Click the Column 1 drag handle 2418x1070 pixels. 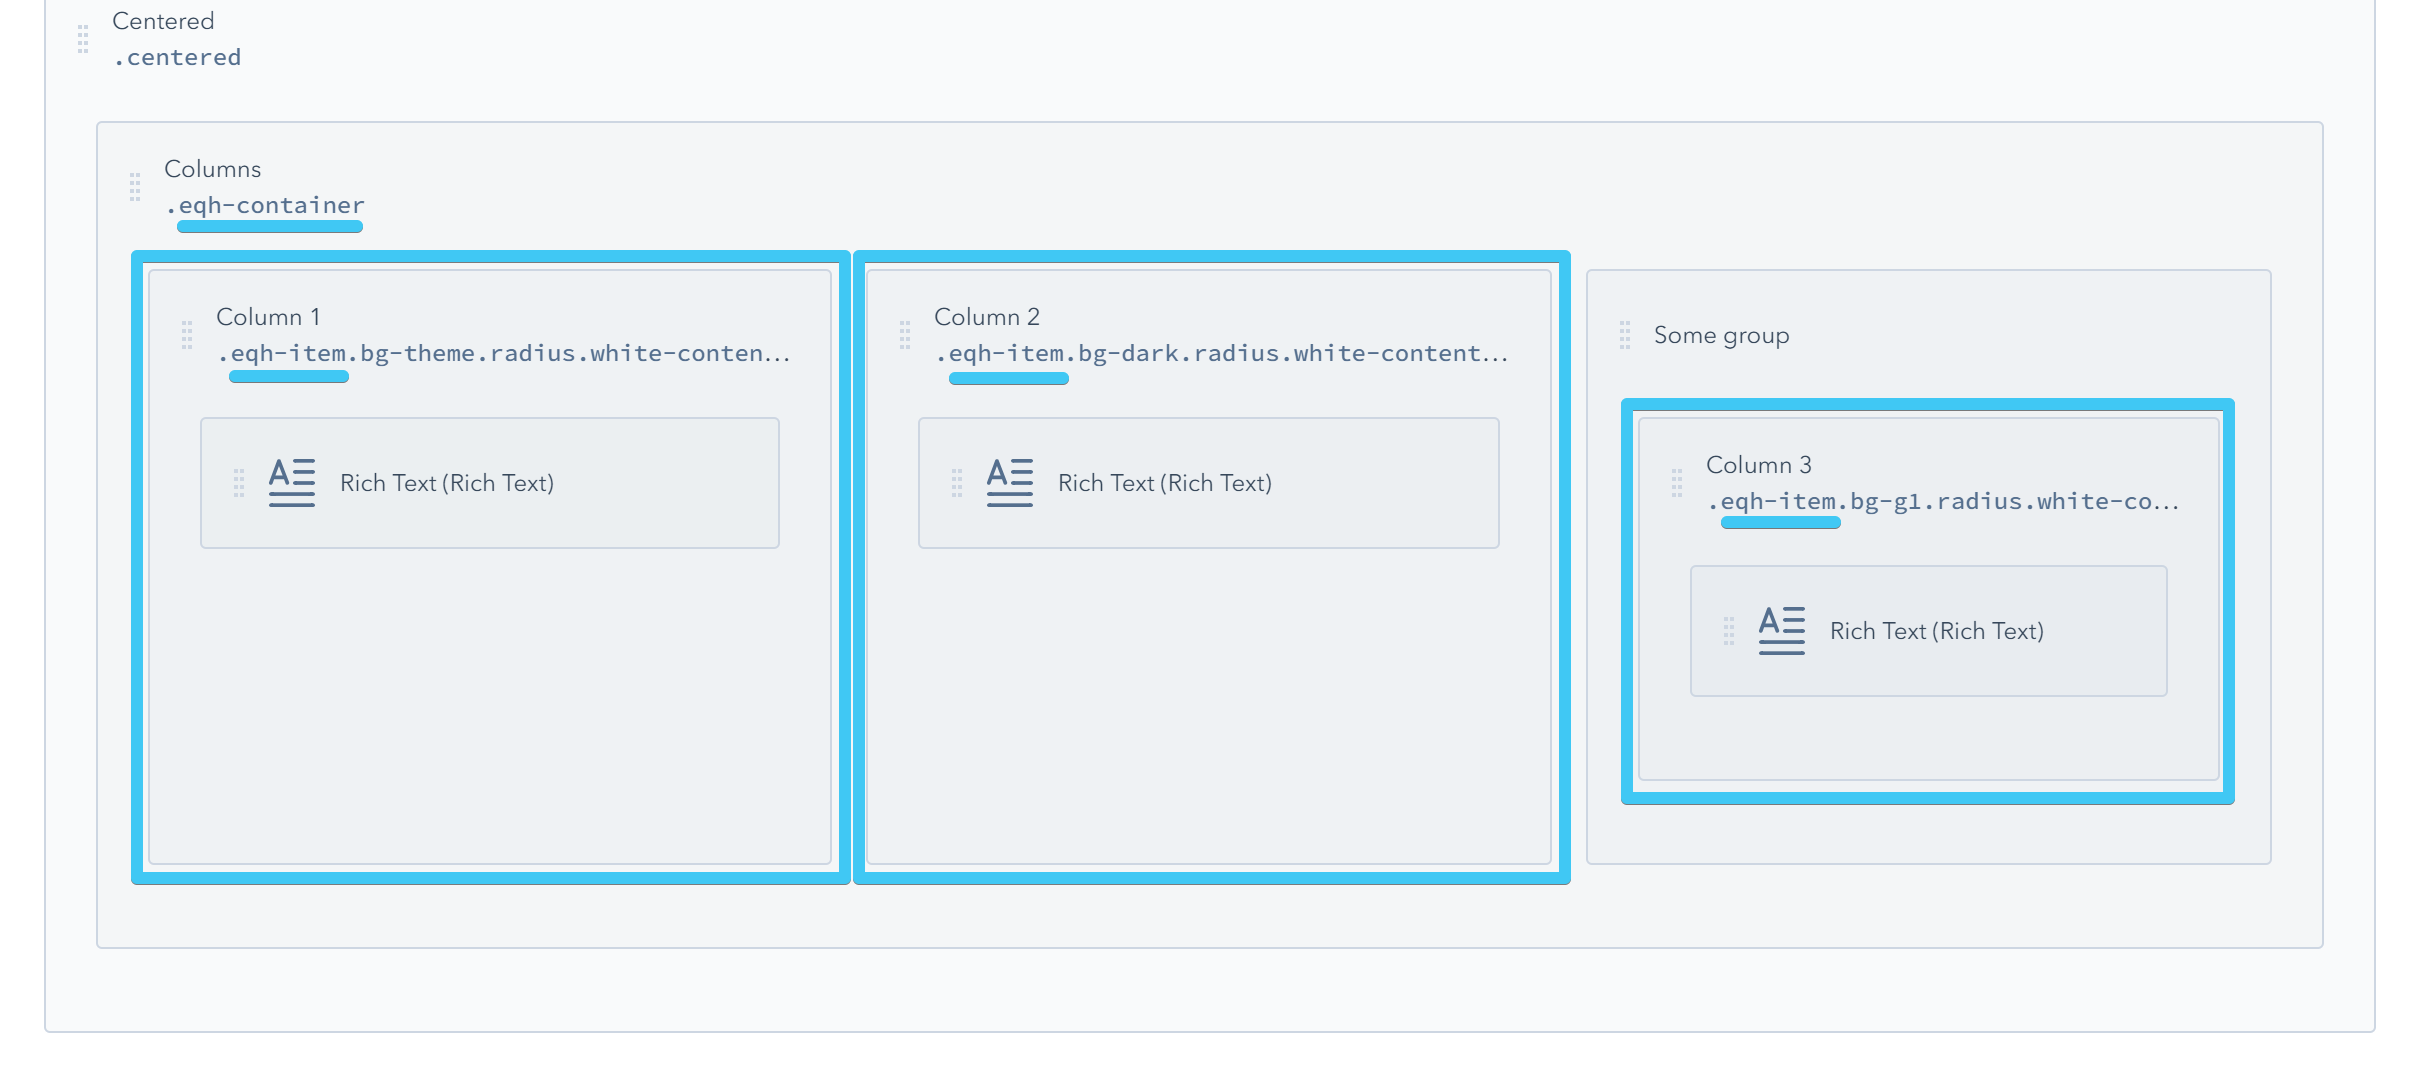188,334
